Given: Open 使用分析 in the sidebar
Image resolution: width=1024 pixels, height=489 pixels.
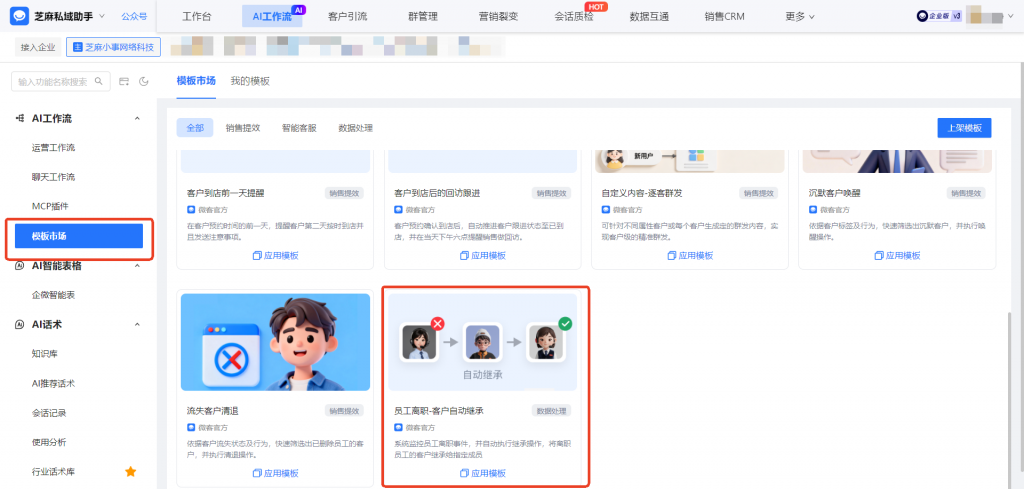Looking at the screenshot, I should tap(49, 442).
